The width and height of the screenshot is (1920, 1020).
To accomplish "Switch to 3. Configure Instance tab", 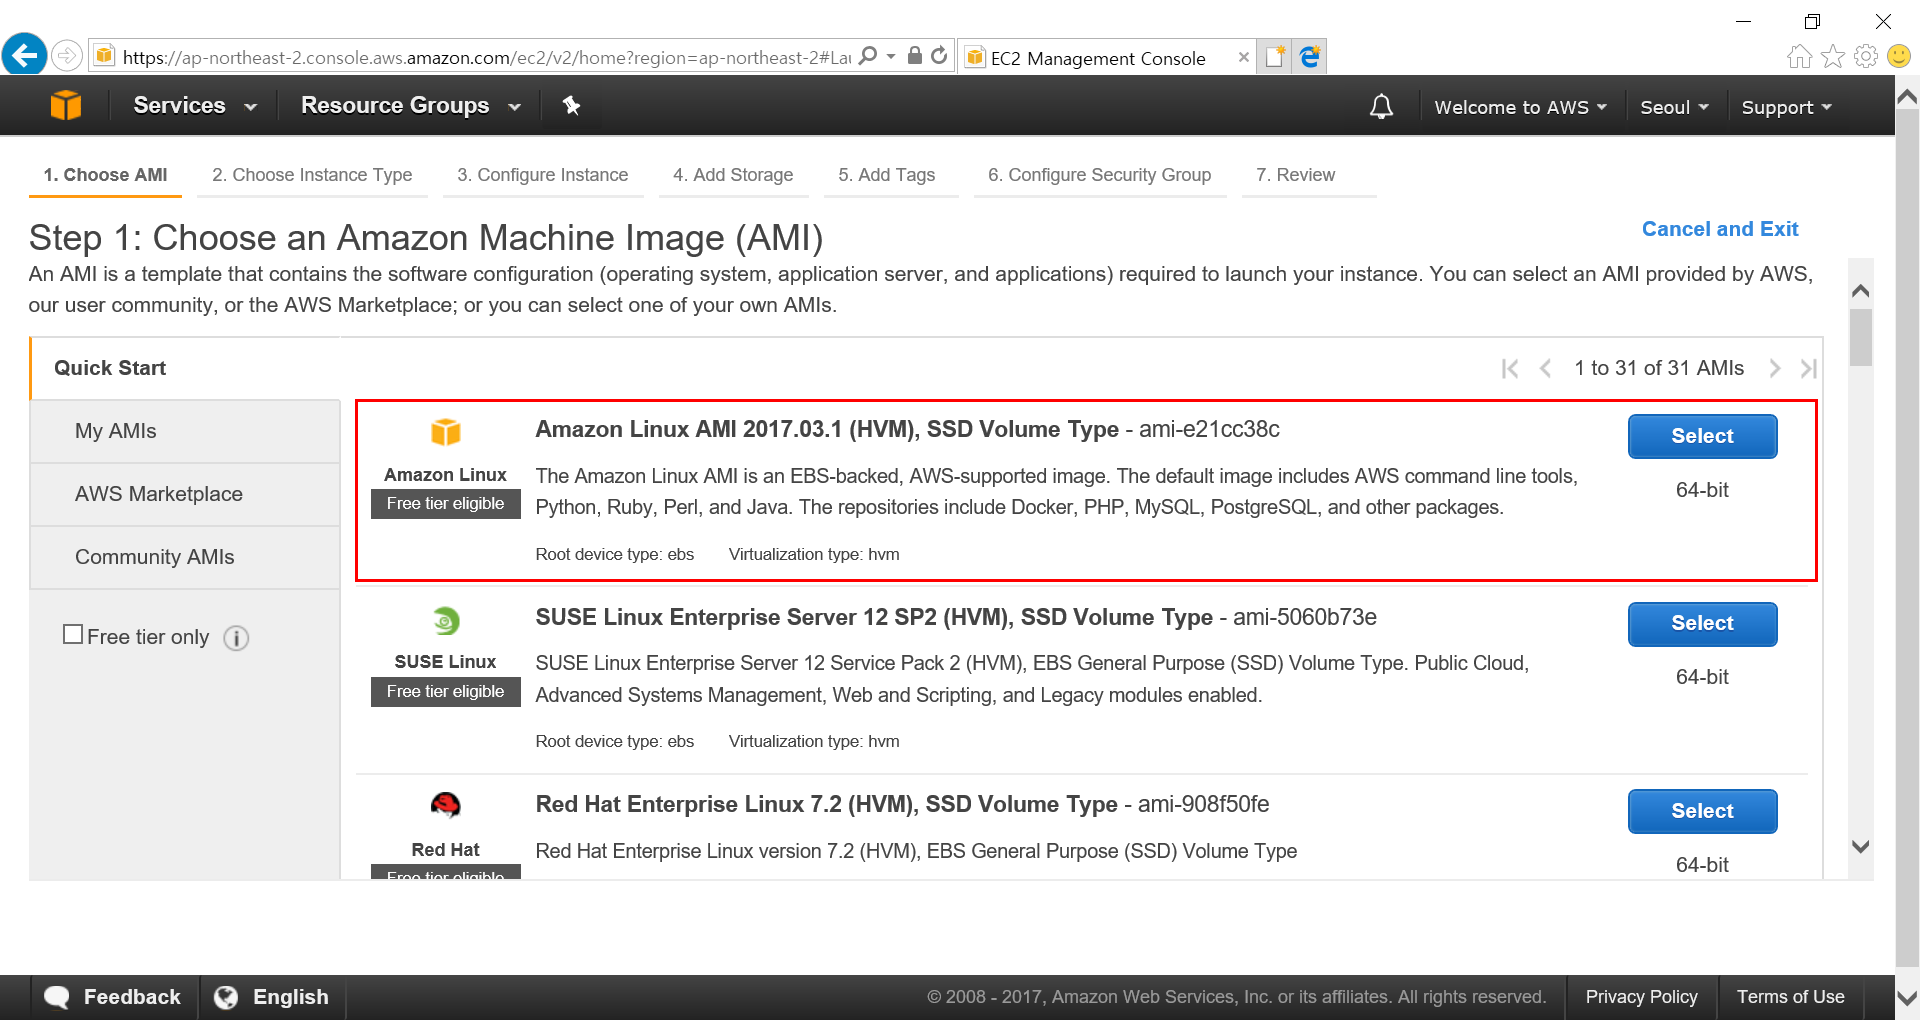I will pyautogui.click(x=543, y=175).
